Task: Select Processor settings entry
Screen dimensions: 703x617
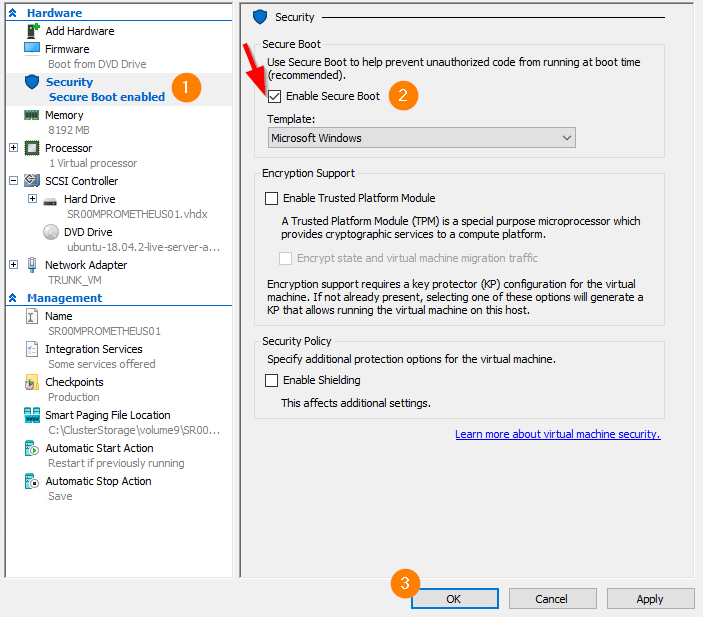Action: pyautogui.click(x=69, y=148)
